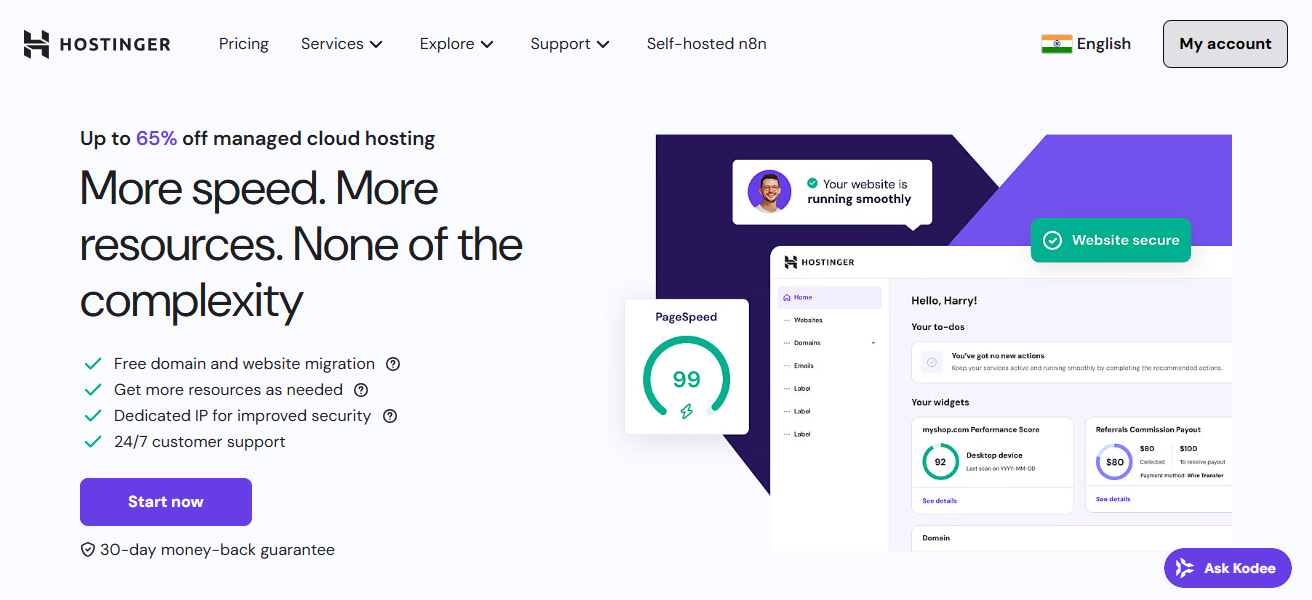Screen dimensions: 1312x600
Task: Open My account
Action: pos(1225,44)
